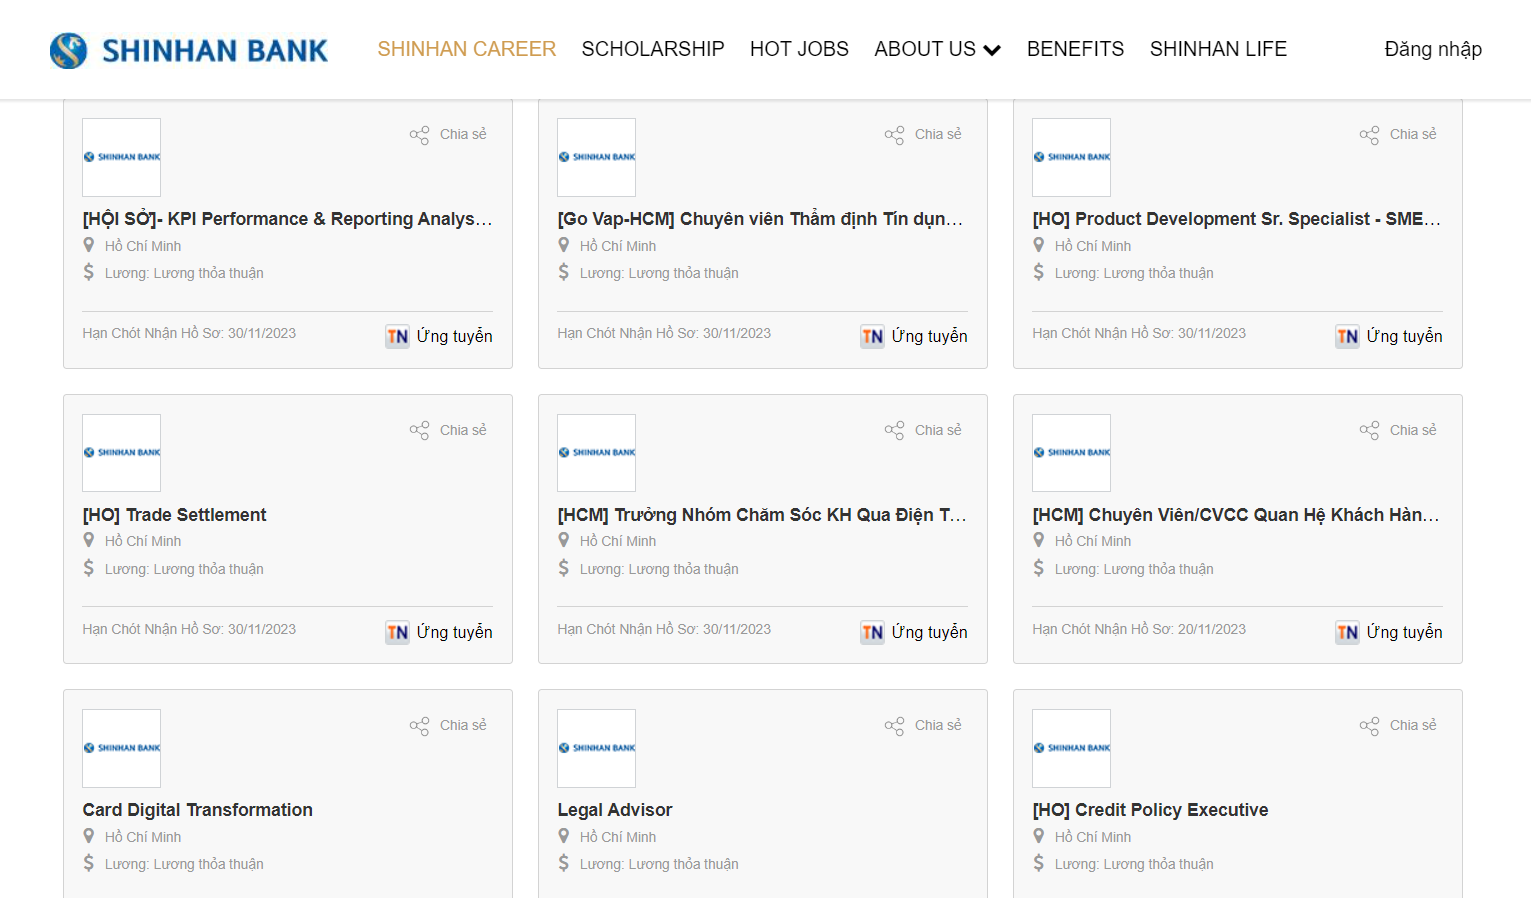
Task: Click the TN icon on Trưởng Nhóm Chăm Sóc card
Action: click(873, 632)
